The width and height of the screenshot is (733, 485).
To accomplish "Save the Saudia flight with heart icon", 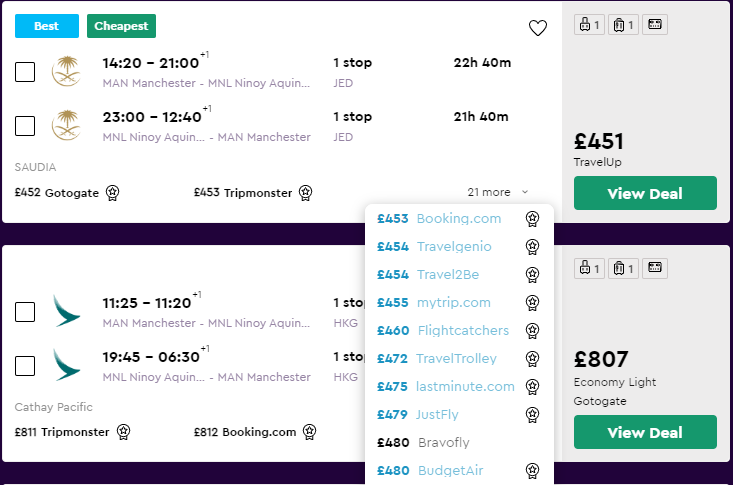I will (538, 28).
